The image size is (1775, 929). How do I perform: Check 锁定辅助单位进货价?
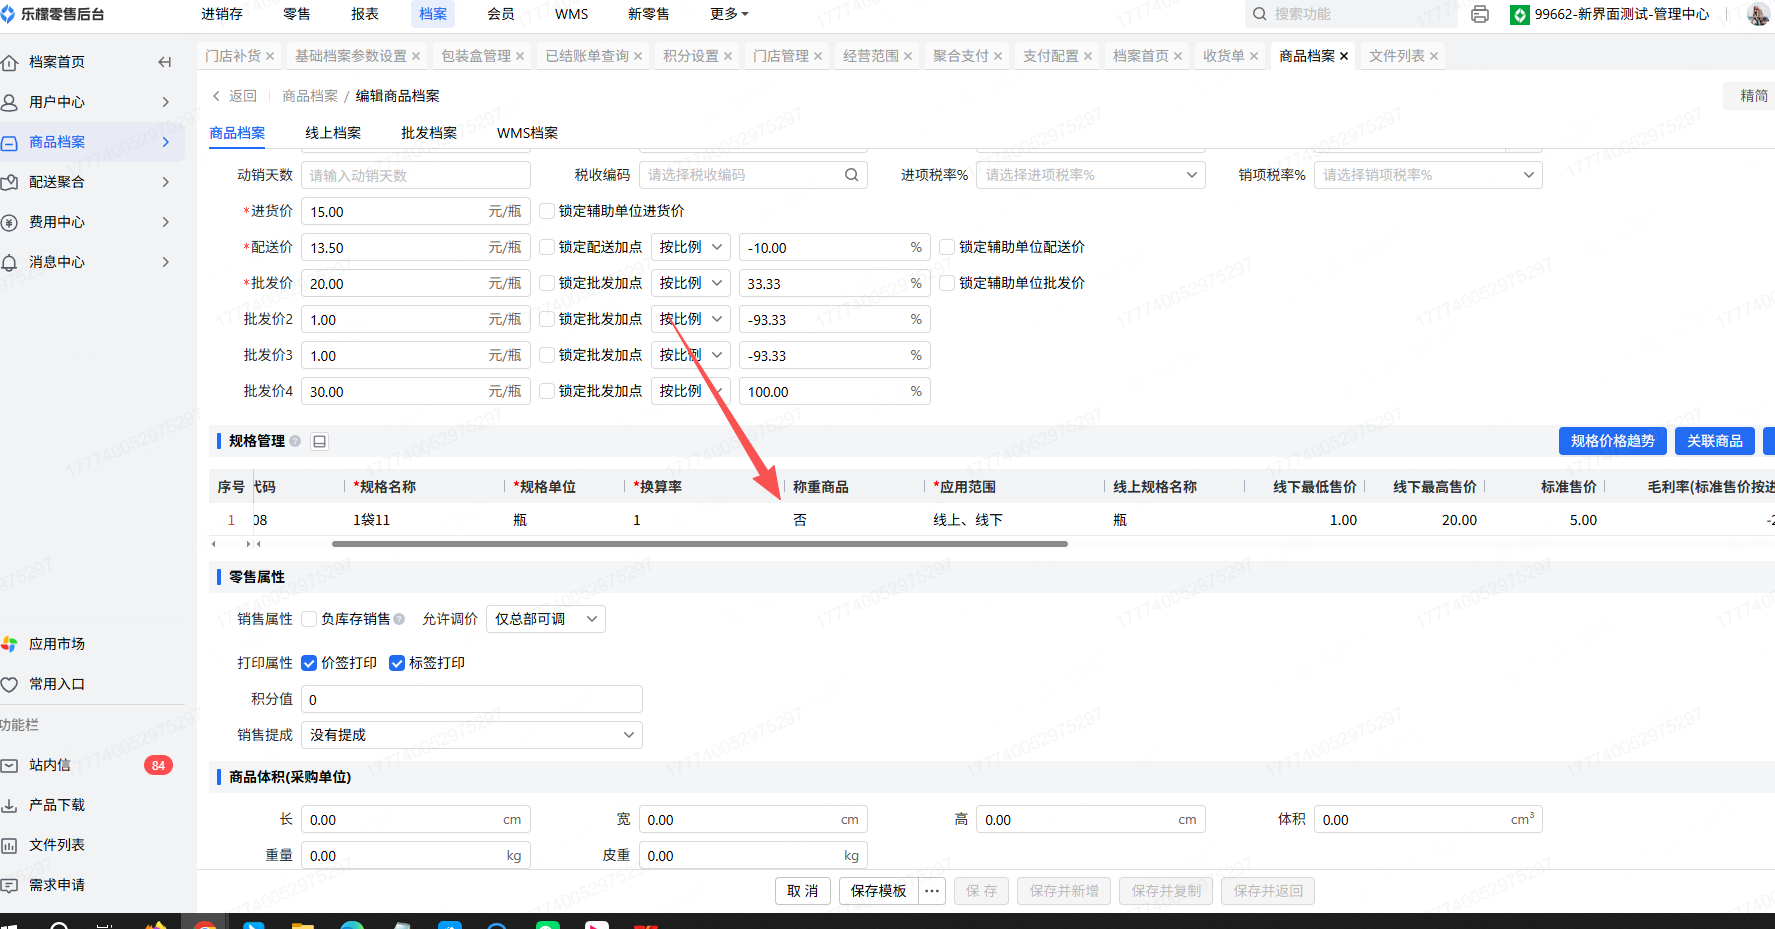[x=547, y=211]
